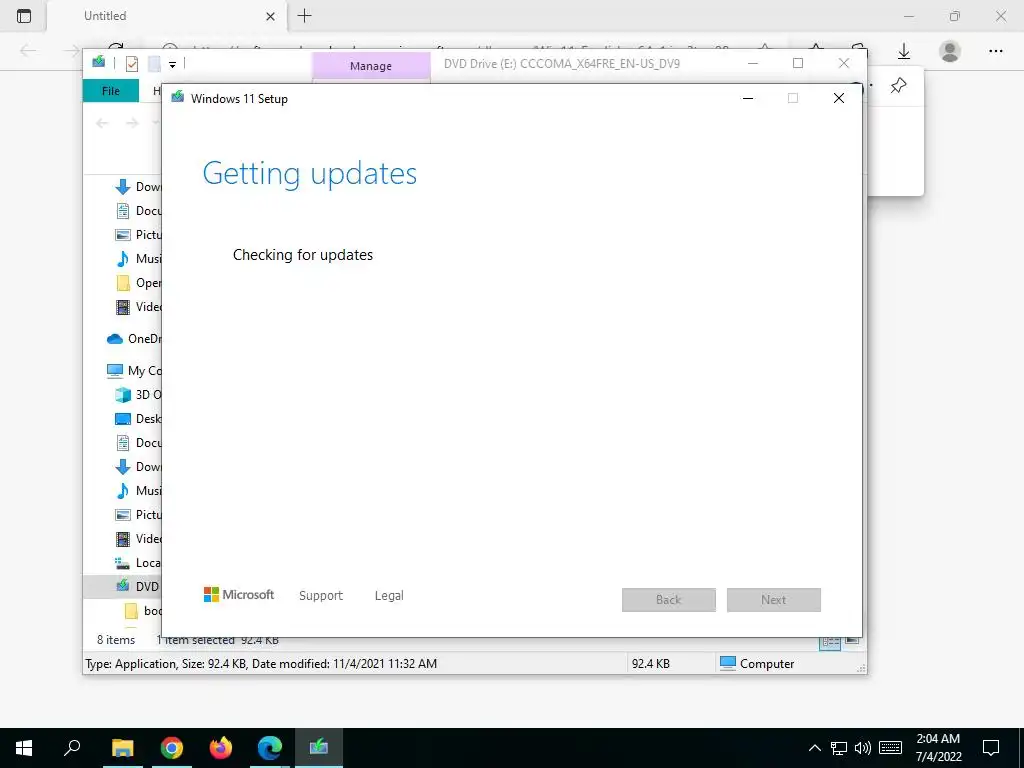Open the Edge profile avatar
Screen dimensions: 1024x768
point(950,51)
